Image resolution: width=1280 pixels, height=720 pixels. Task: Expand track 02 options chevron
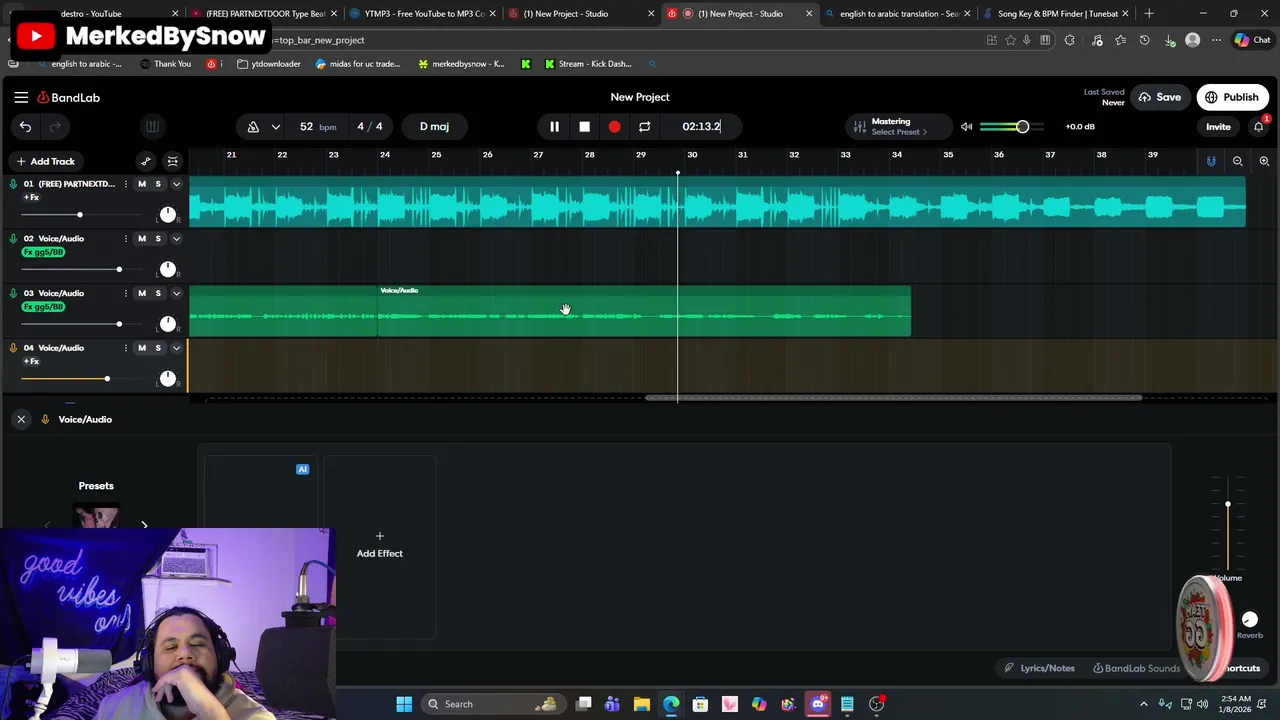[x=176, y=238]
